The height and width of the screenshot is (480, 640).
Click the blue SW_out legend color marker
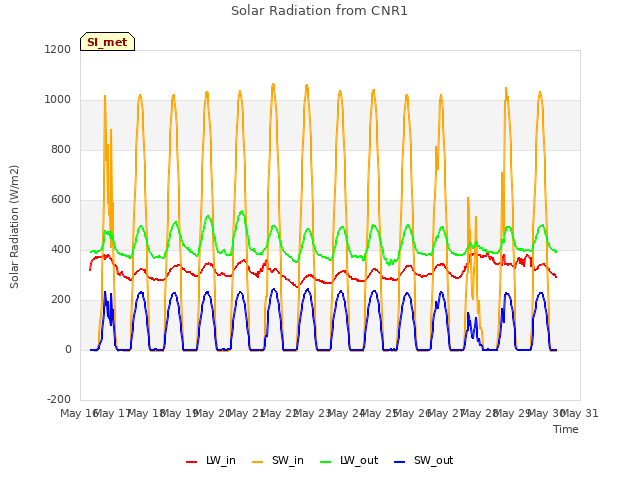[x=400, y=462]
